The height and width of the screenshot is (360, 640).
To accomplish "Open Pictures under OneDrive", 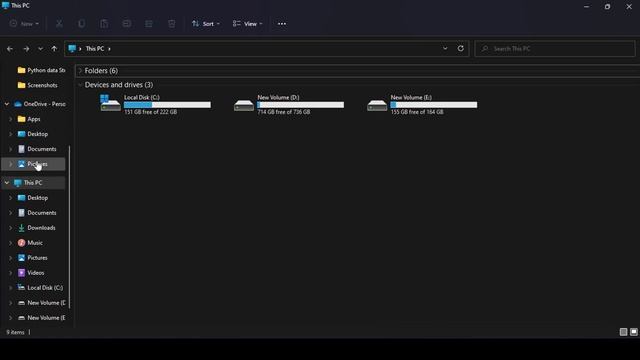I will (33, 164).
